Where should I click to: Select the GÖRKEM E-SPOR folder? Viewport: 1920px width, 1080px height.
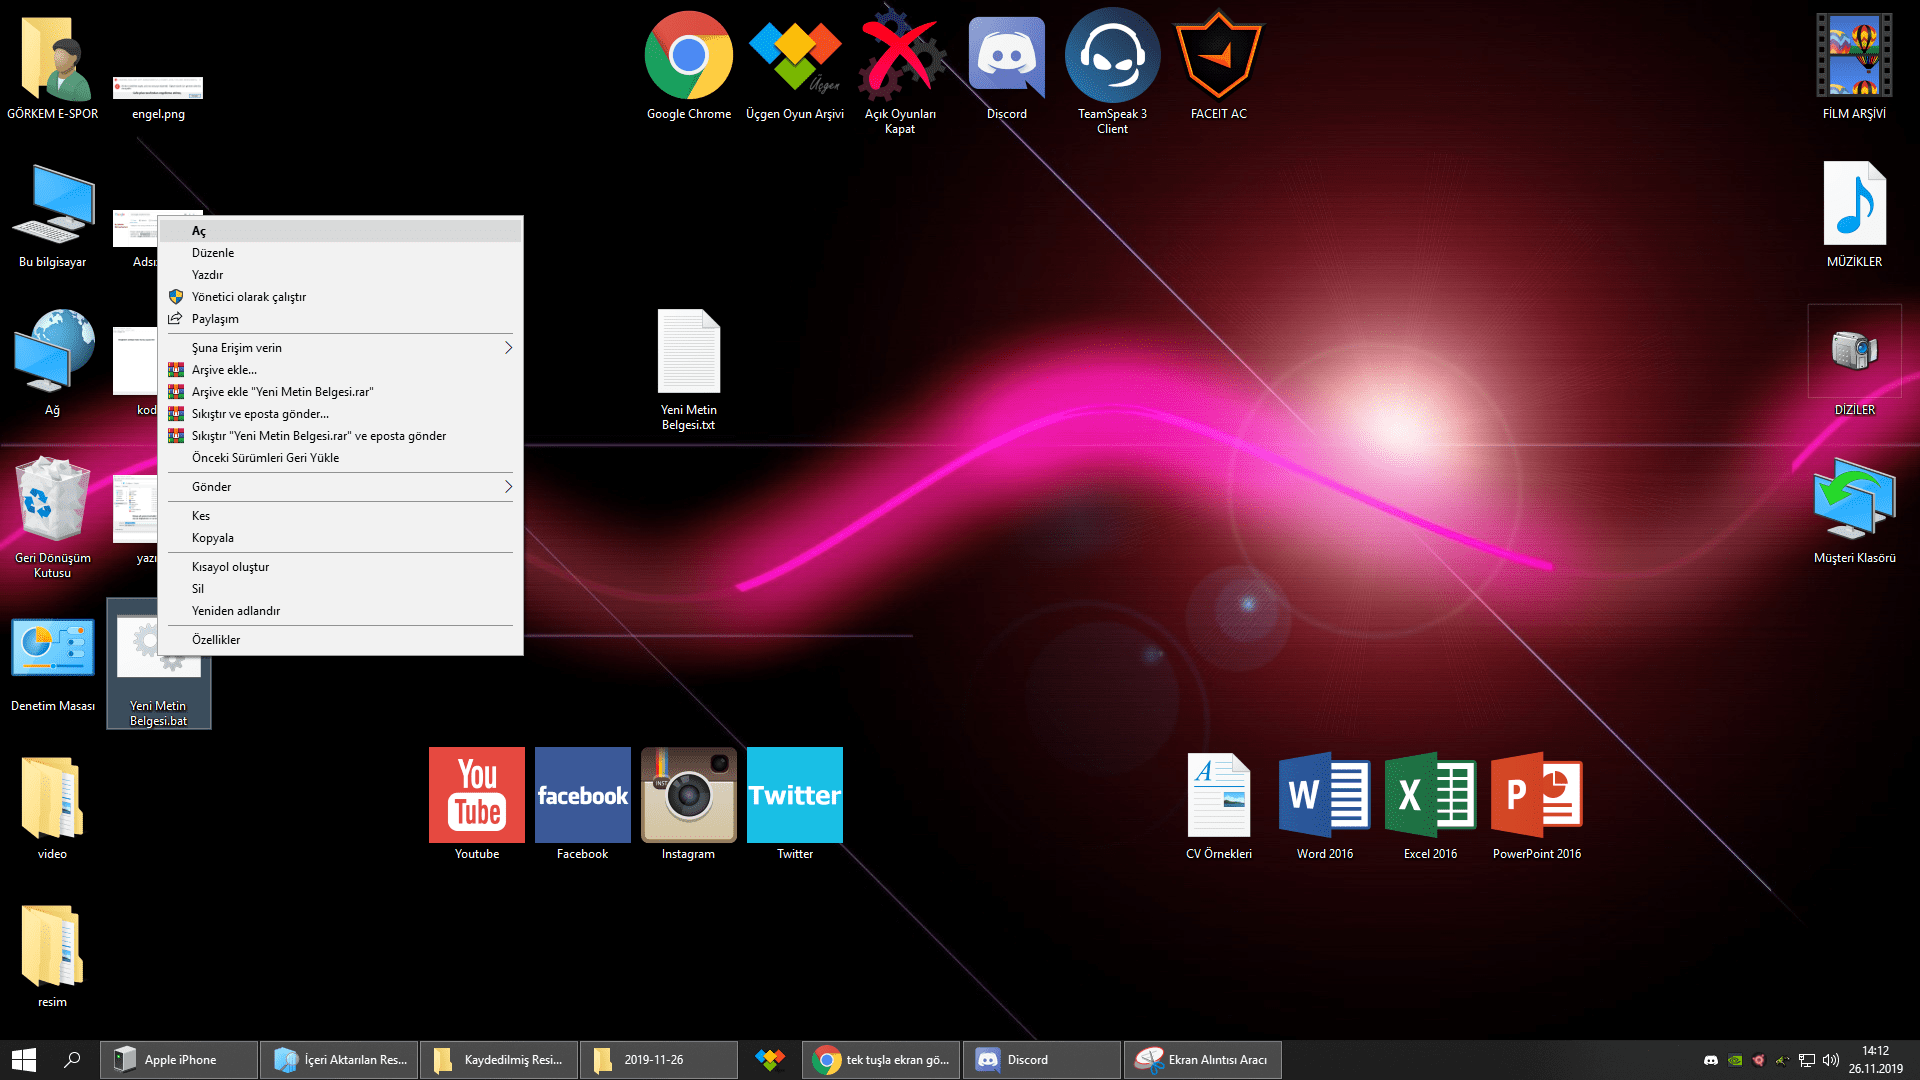[52, 66]
